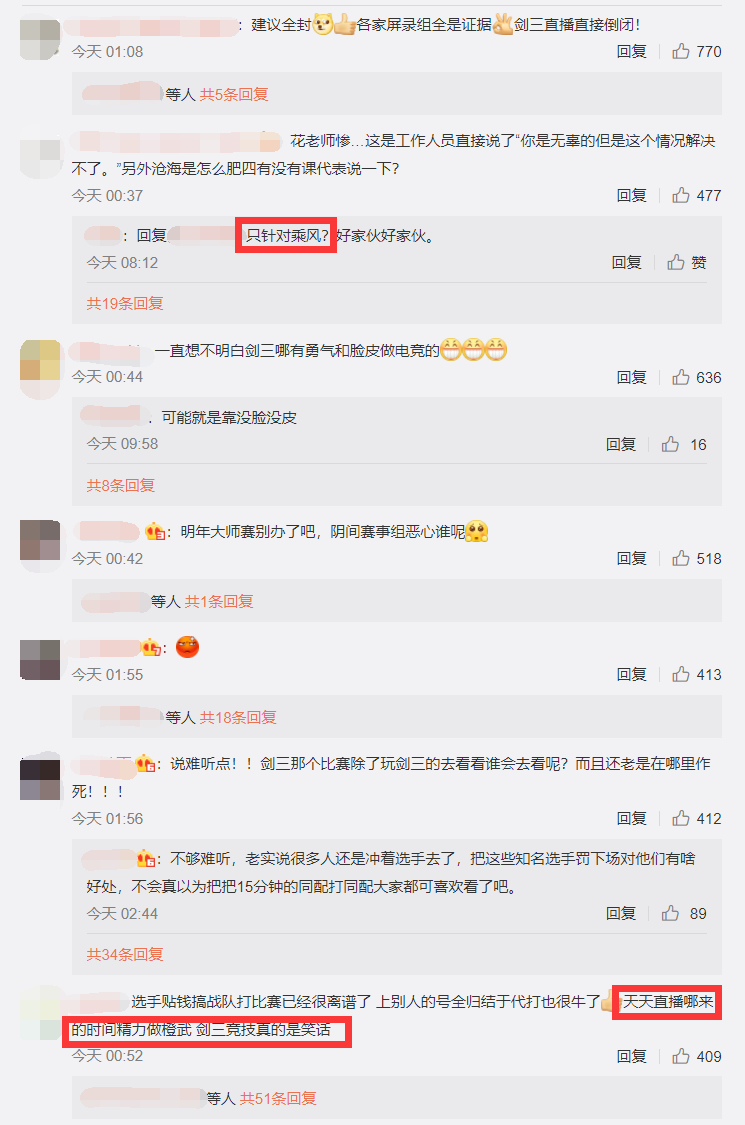Open avatar of the 今天 00:42 commenter
Viewport: 745px width, 1125px height.
[40, 540]
